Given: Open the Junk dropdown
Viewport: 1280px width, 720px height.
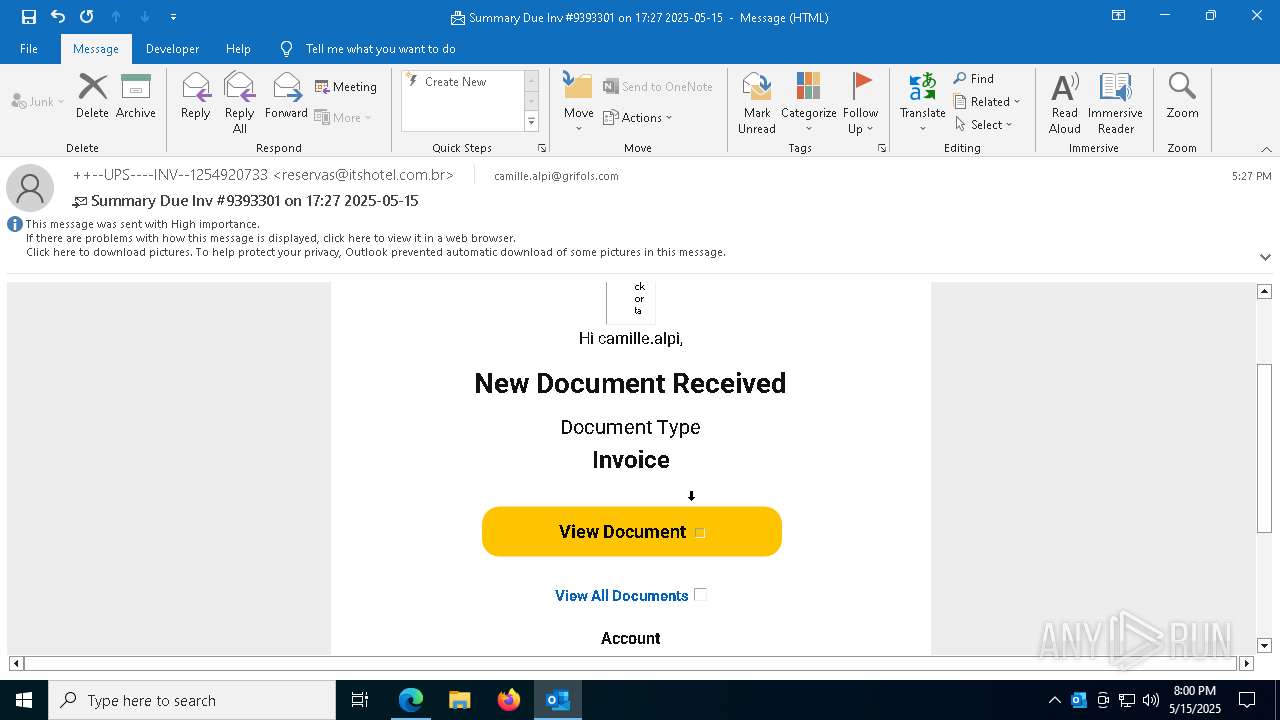Looking at the screenshot, I should (x=38, y=101).
